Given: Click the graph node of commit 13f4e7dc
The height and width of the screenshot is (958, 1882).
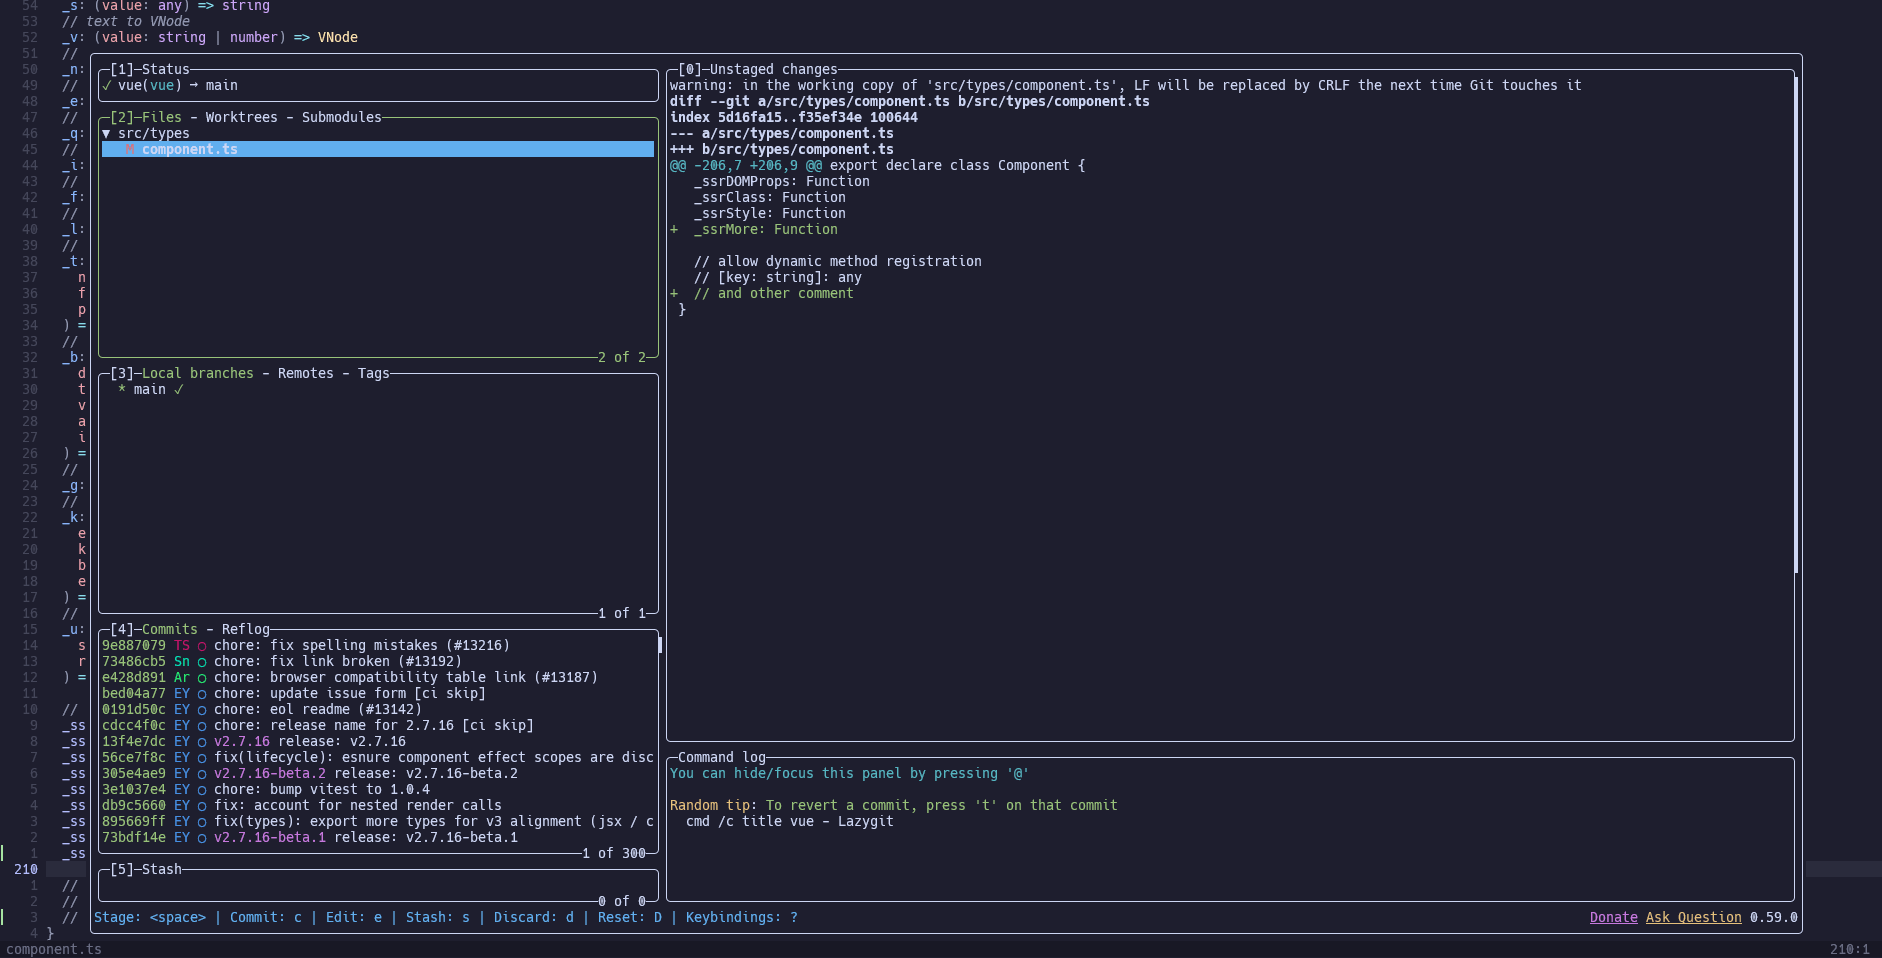Looking at the screenshot, I should pos(202,742).
